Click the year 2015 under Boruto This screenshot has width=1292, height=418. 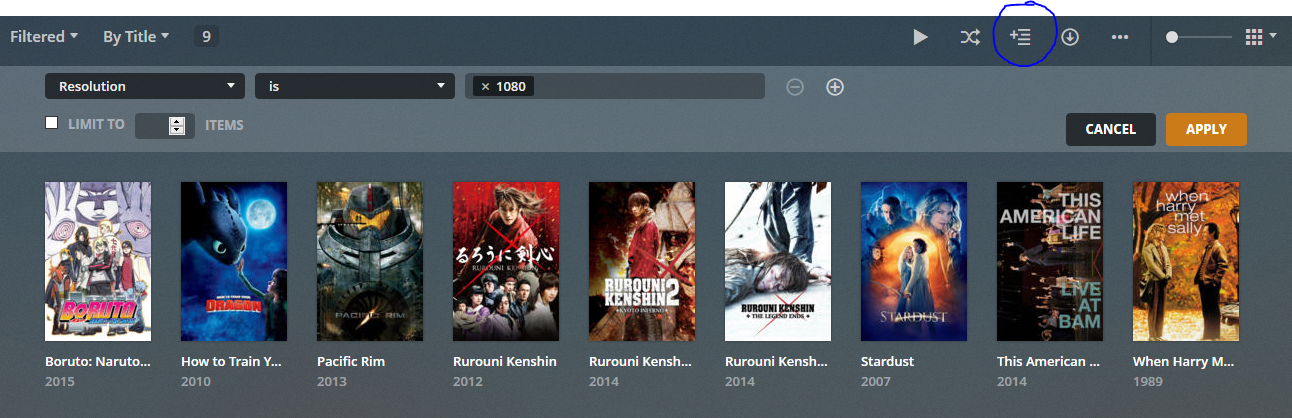(58, 382)
